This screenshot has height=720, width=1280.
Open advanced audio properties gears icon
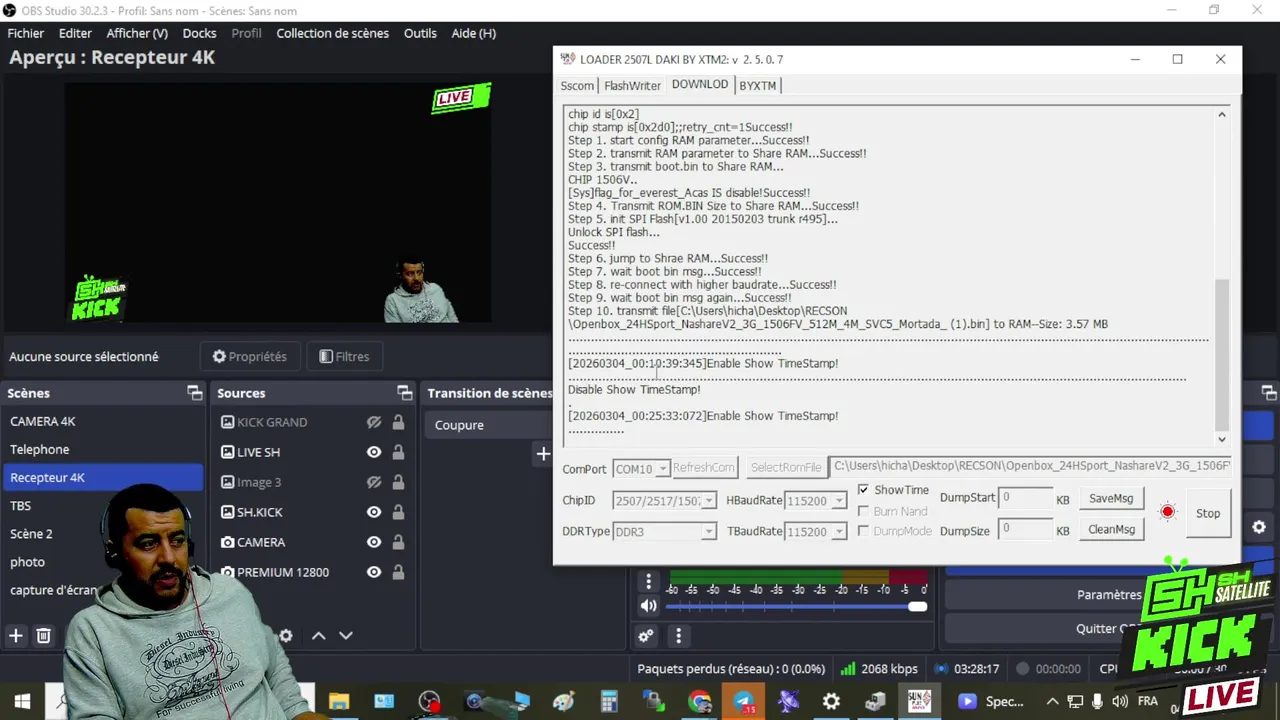[x=646, y=635]
